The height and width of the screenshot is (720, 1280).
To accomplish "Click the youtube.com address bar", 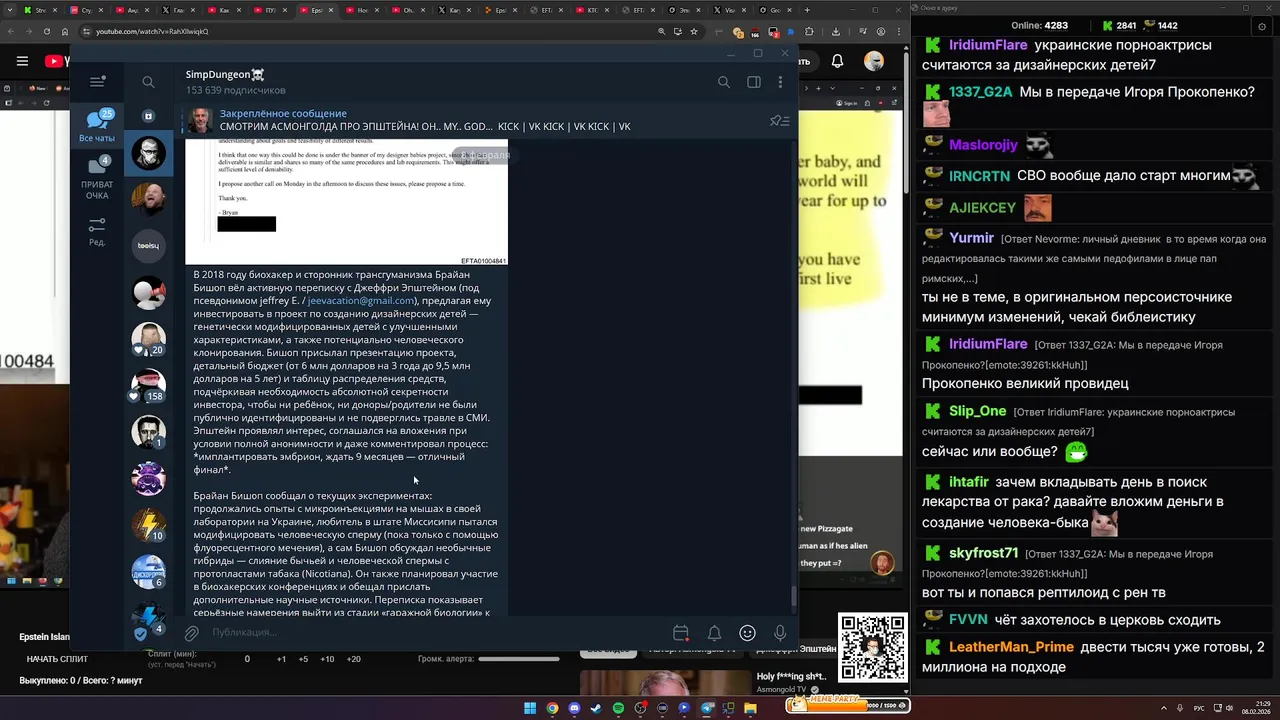I will pos(370,31).
